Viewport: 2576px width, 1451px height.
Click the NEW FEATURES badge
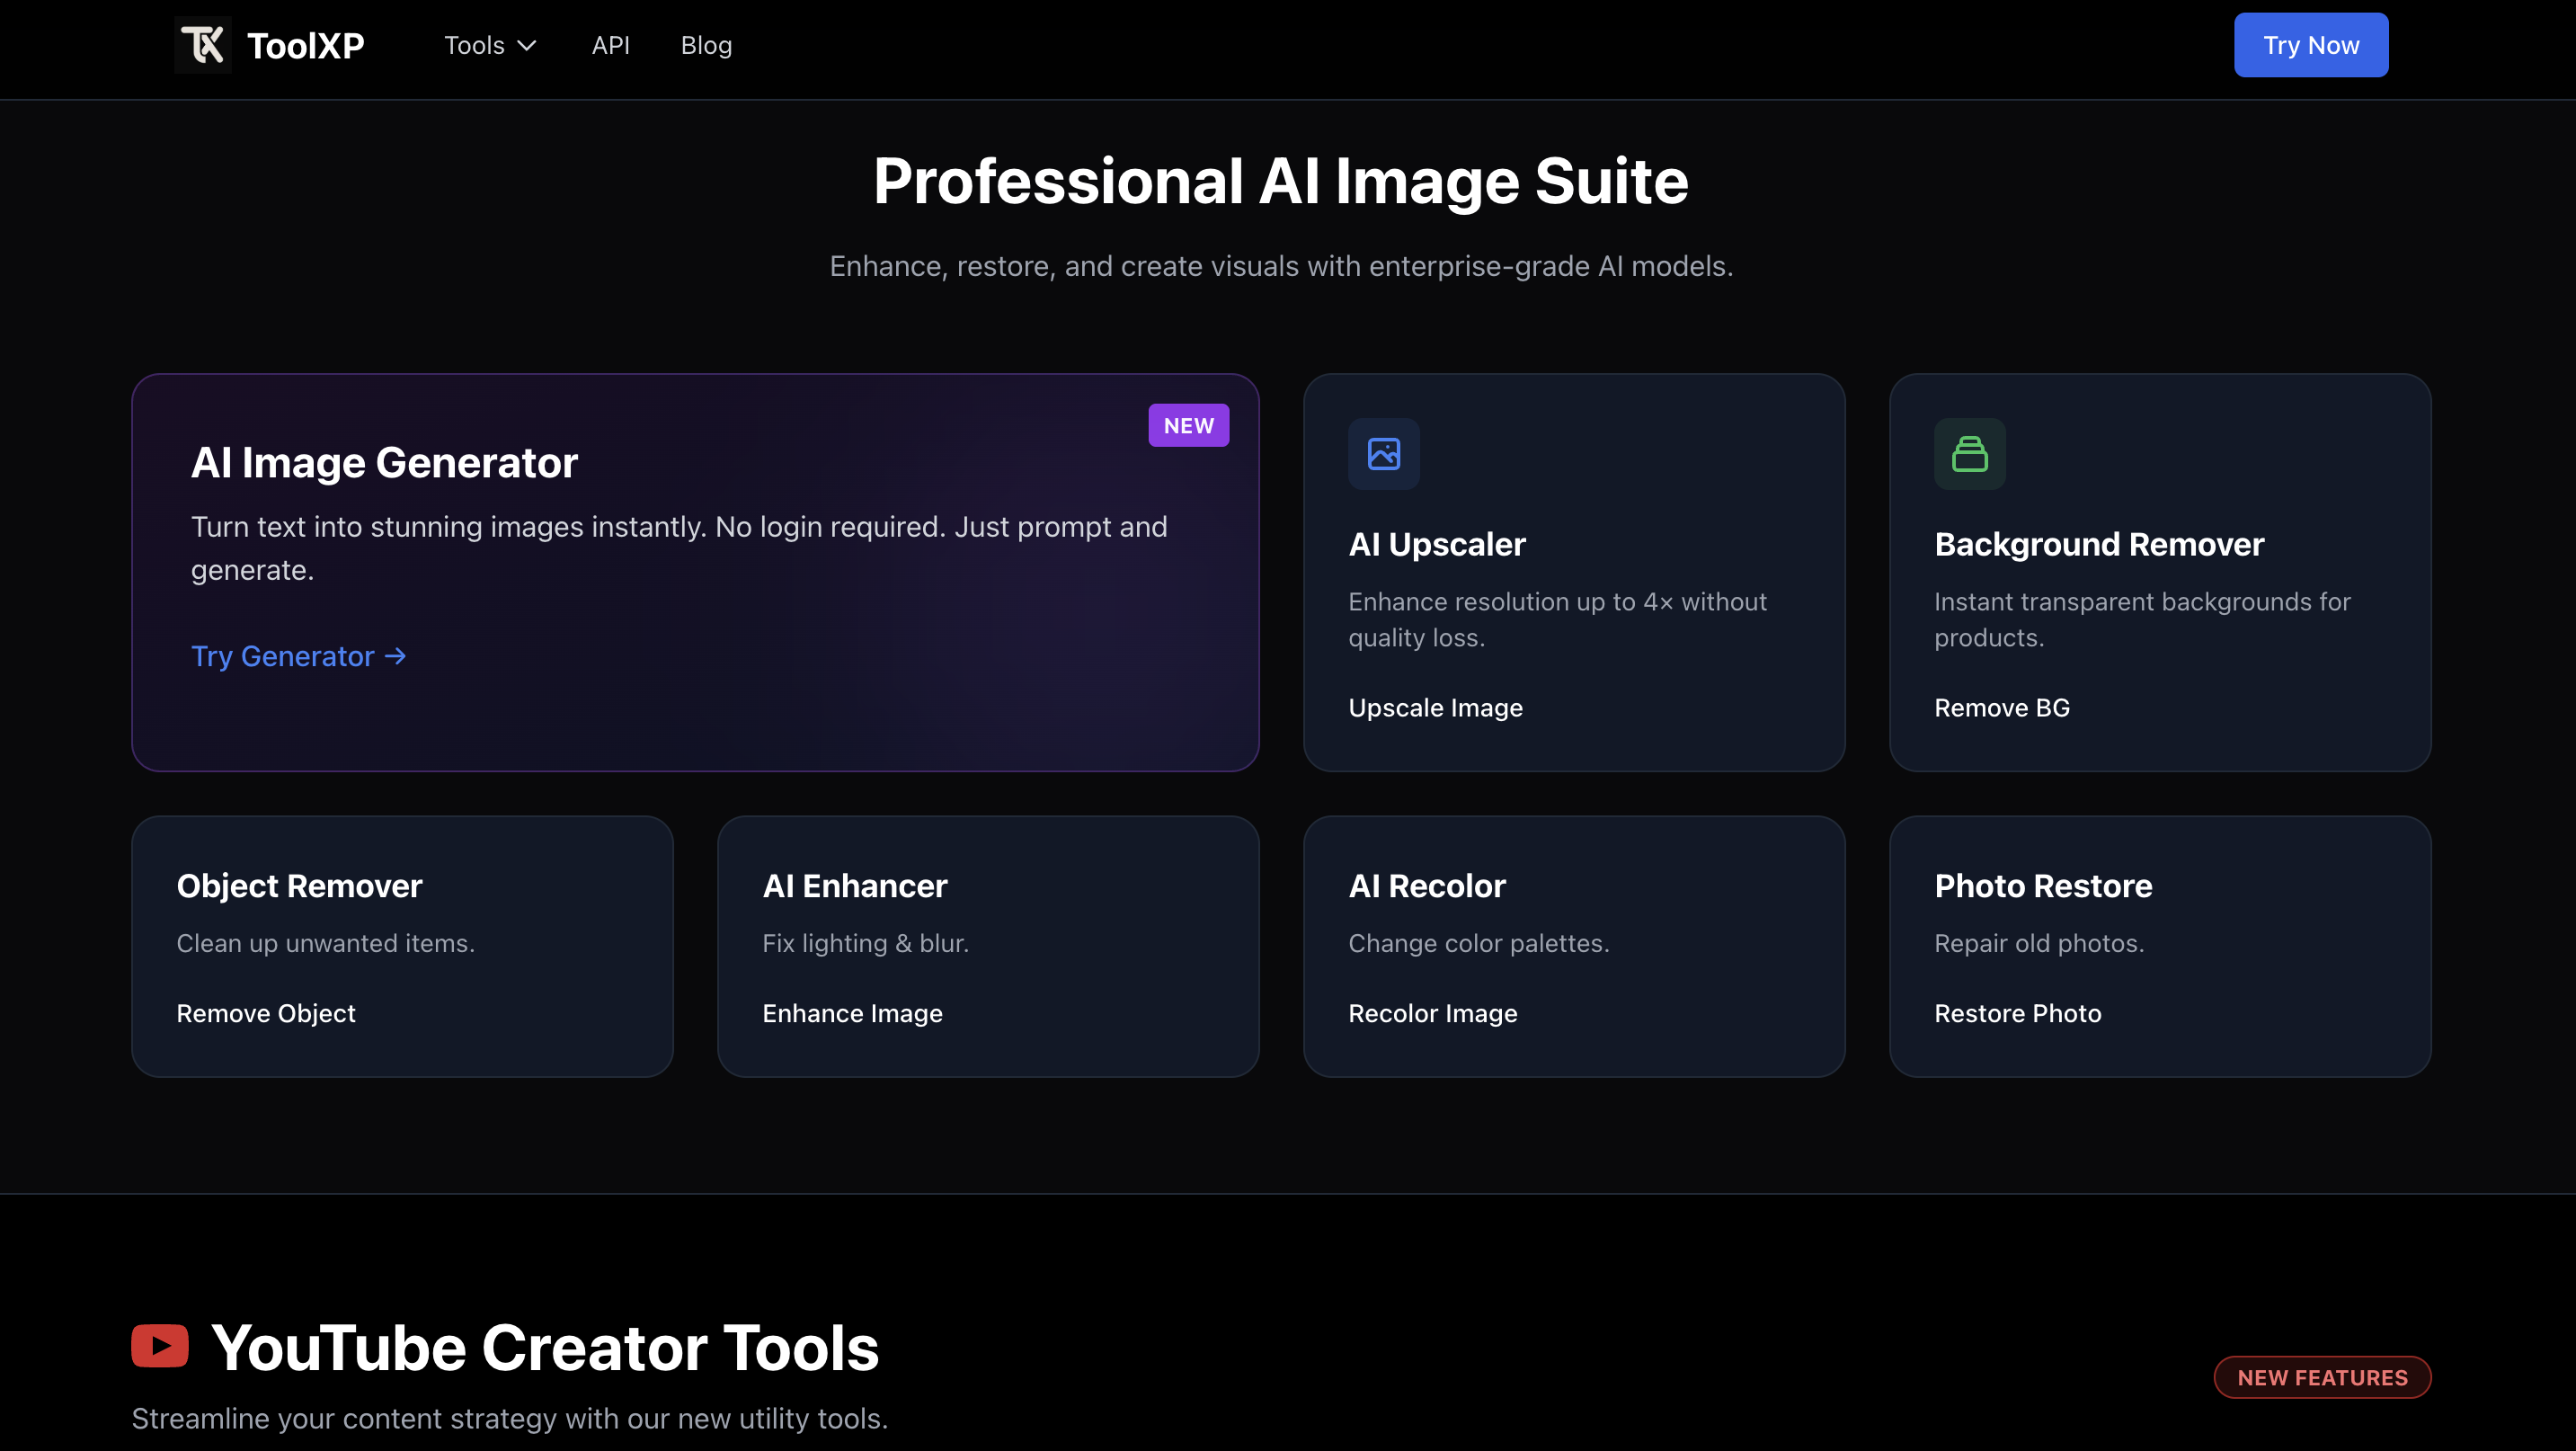click(x=2322, y=1377)
